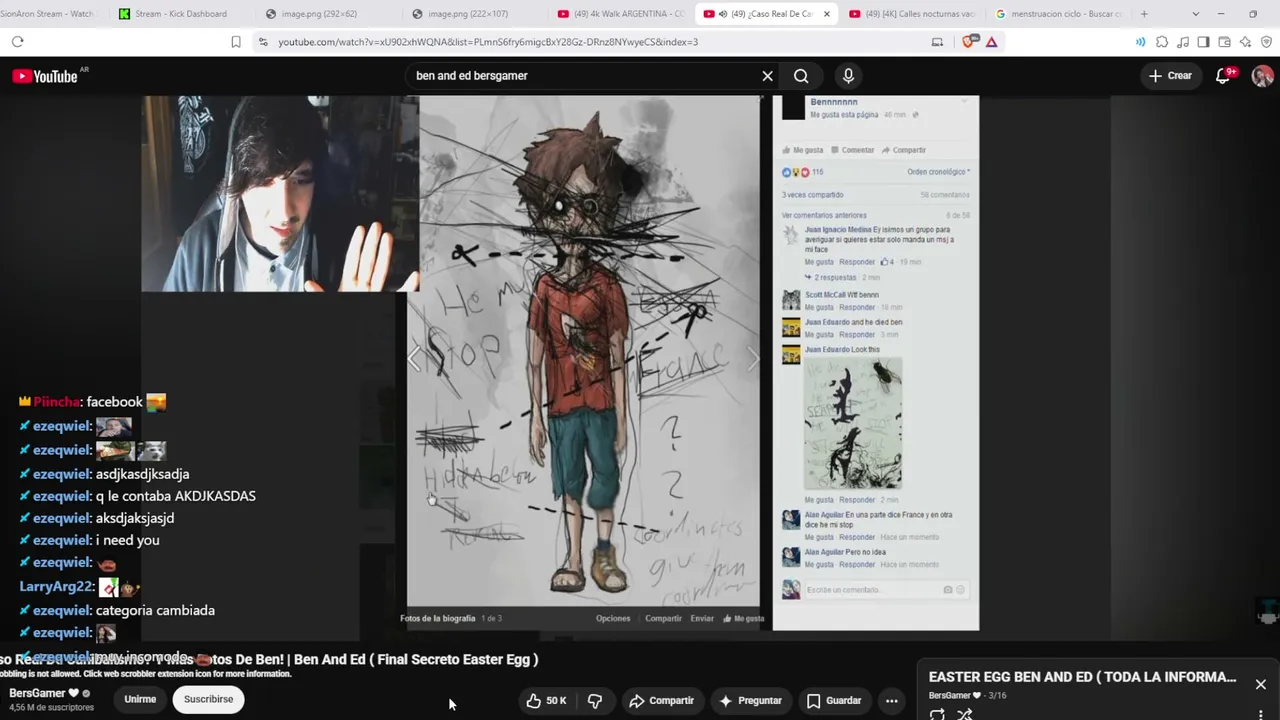
Task: Share the video with Compartir
Action: point(661,701)
